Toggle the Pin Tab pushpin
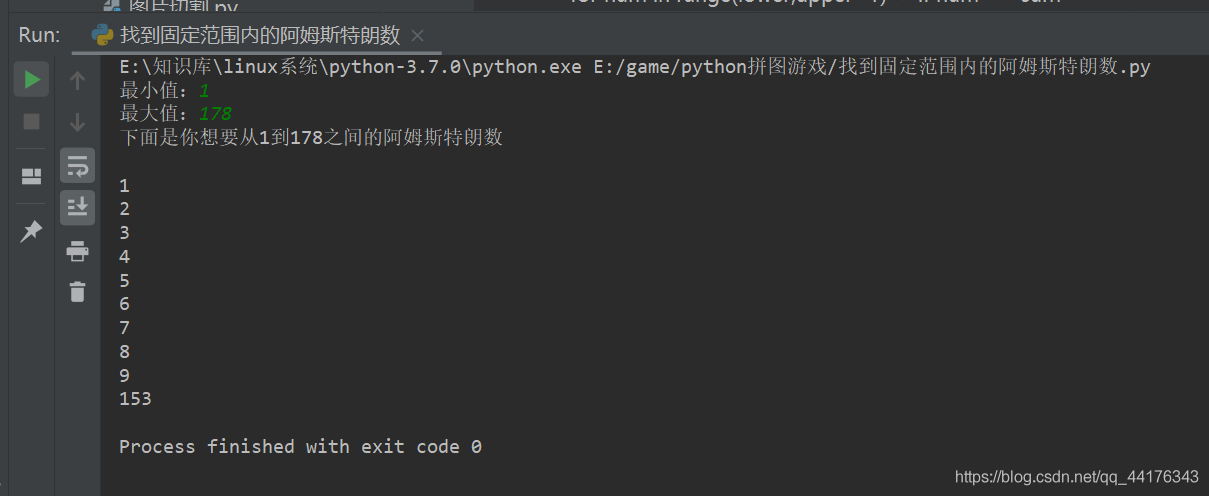 tap(31, 231)
